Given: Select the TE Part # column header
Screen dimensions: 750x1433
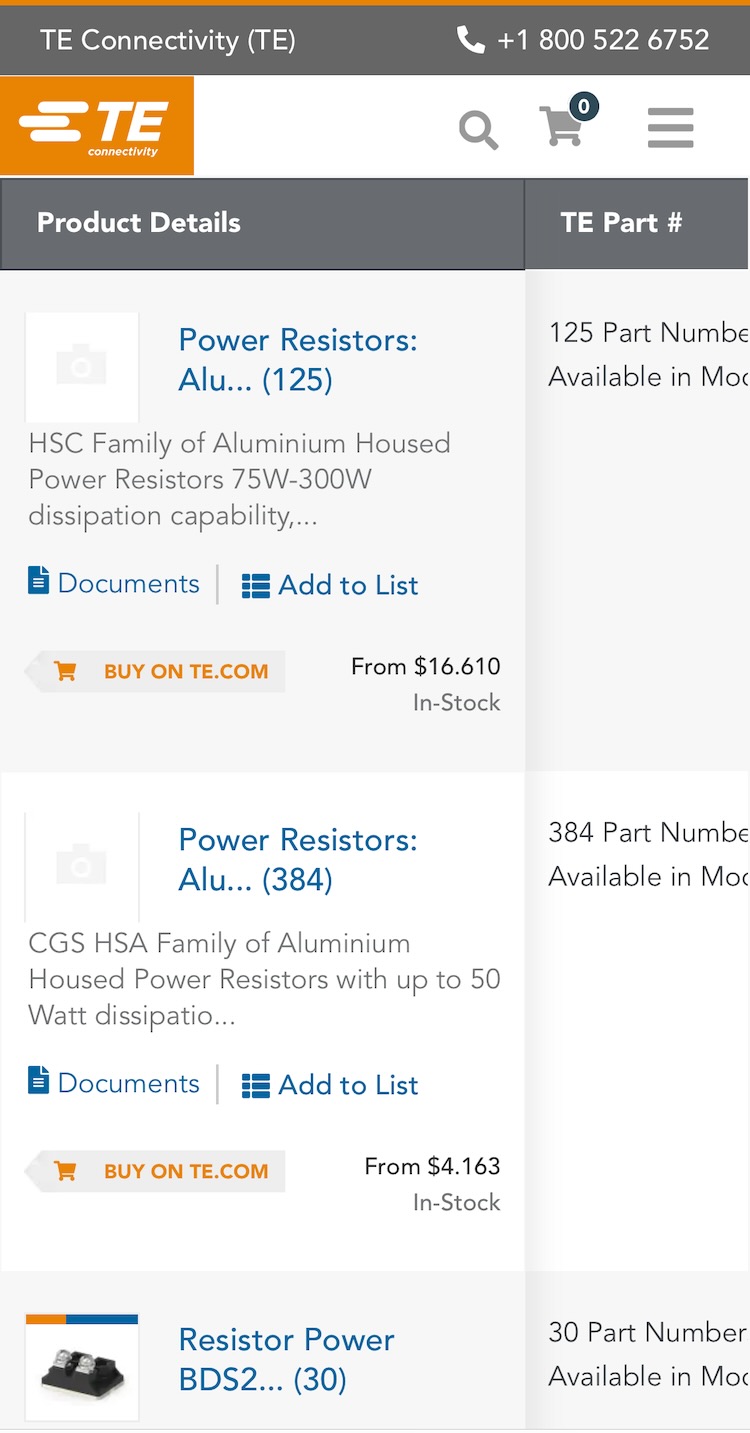Looking at the screenshot, I should pos(621,223).
